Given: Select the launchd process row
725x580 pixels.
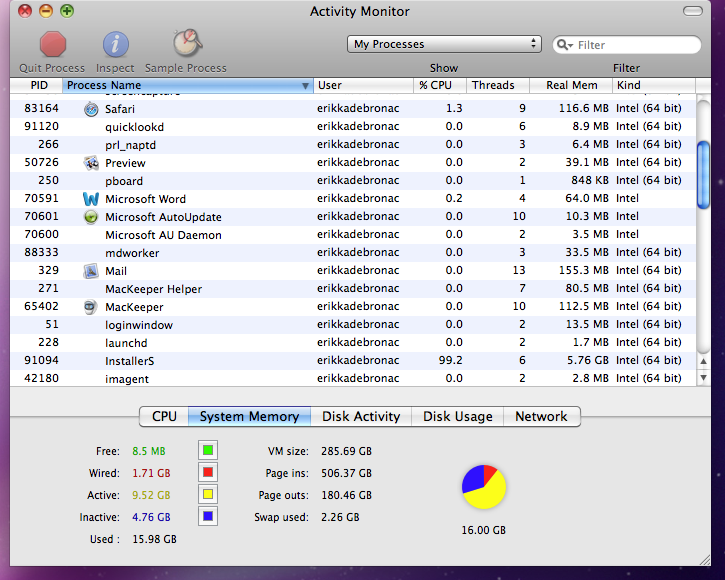Looking at the screenshot, I should pos(353,343).
